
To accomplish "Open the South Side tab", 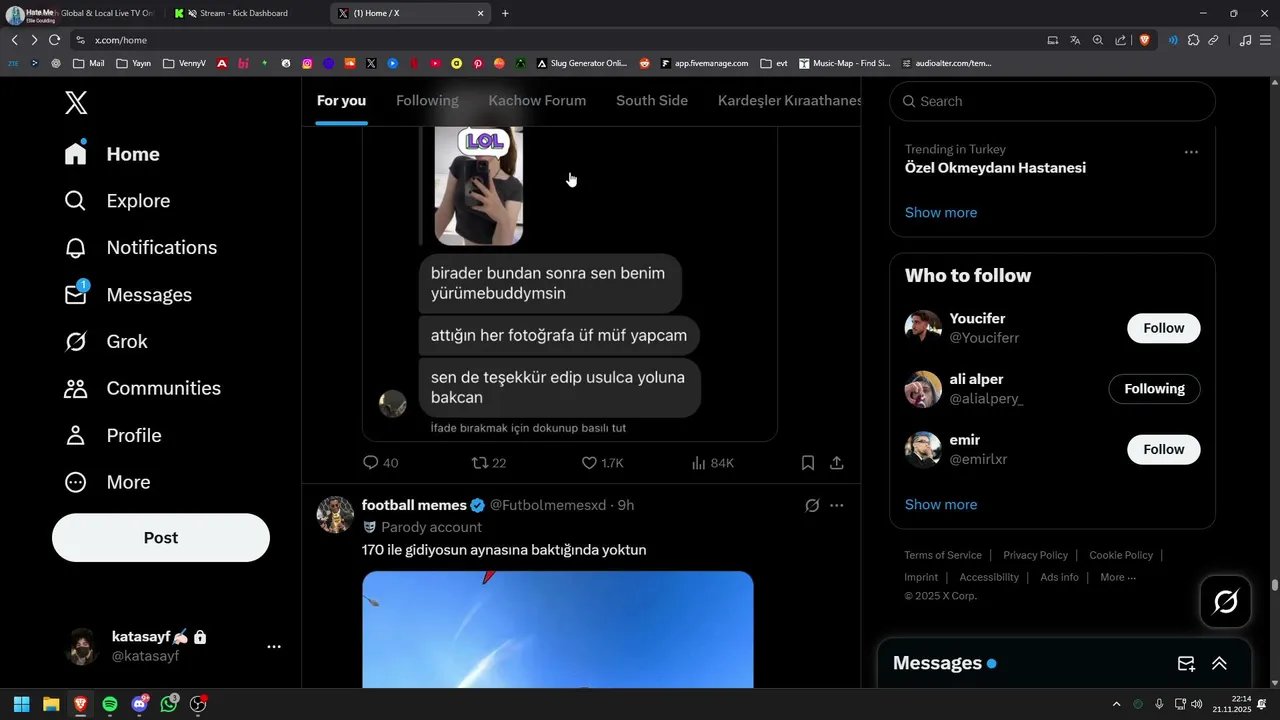I will pos(652,101).
